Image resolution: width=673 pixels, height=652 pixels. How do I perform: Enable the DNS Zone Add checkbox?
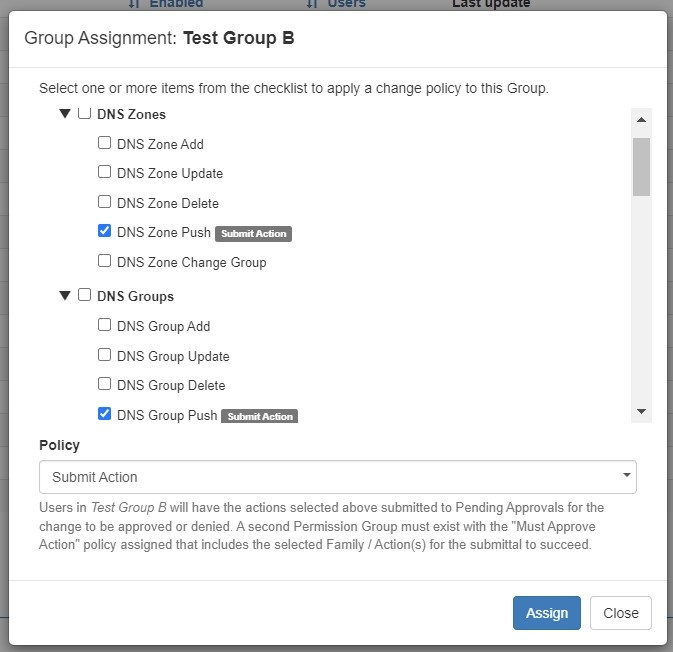coord(105,143)
